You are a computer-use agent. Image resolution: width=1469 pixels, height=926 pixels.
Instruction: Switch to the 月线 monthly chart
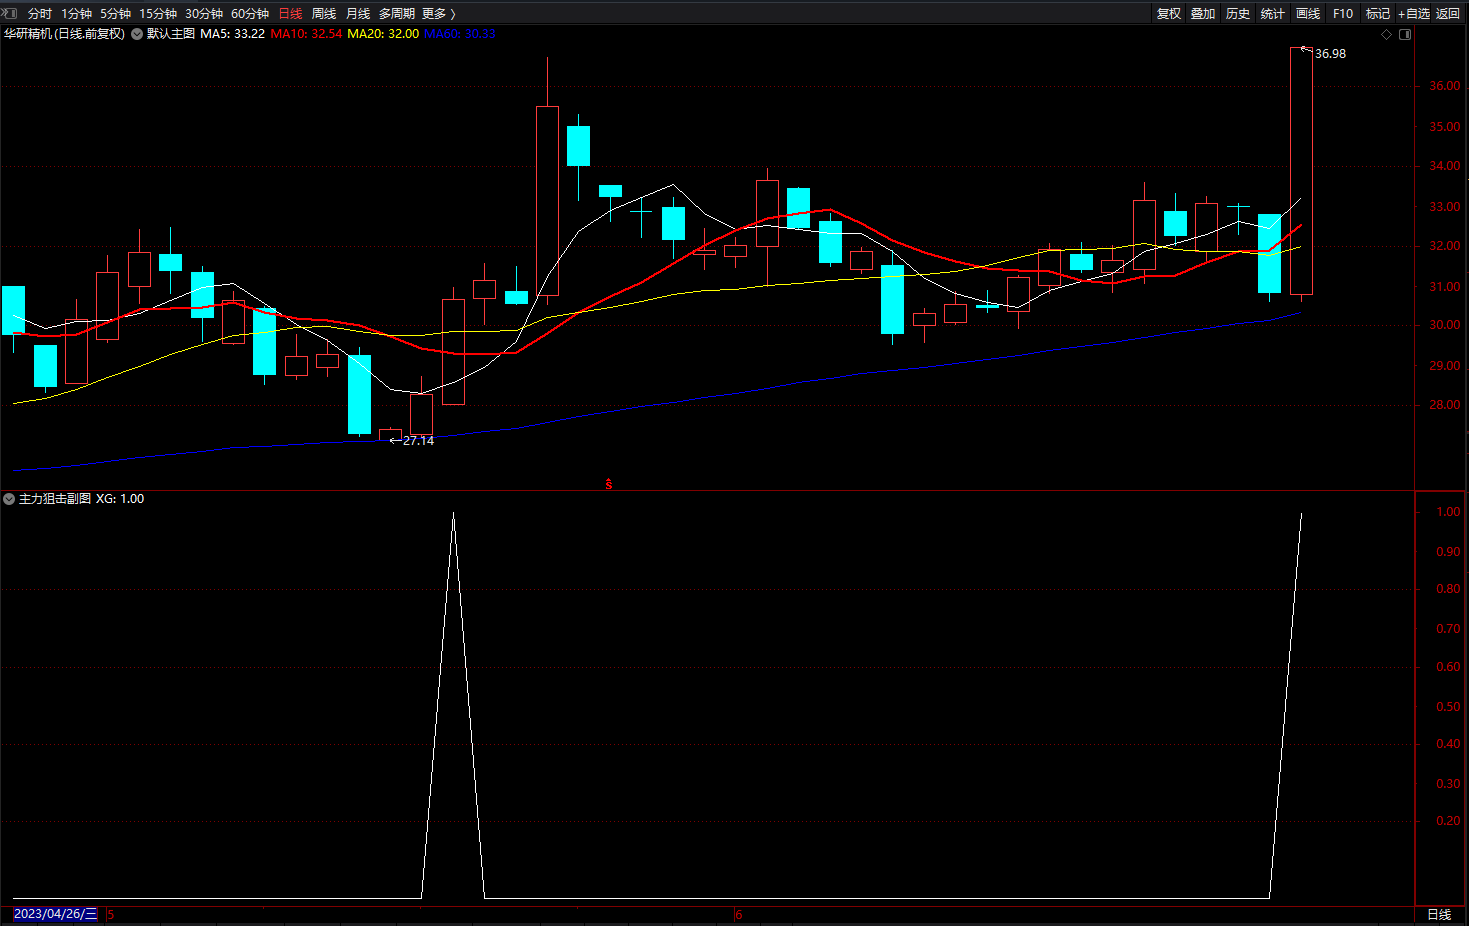coord(358,13)
